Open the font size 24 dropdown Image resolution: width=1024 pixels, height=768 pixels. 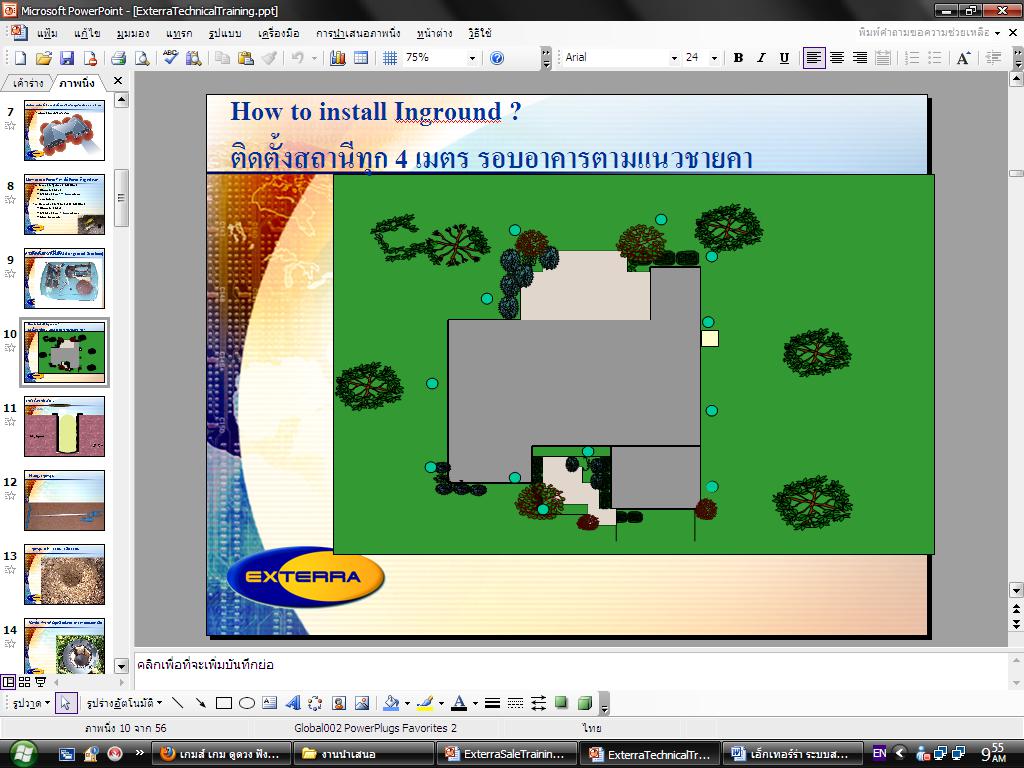tap(714, 58)
